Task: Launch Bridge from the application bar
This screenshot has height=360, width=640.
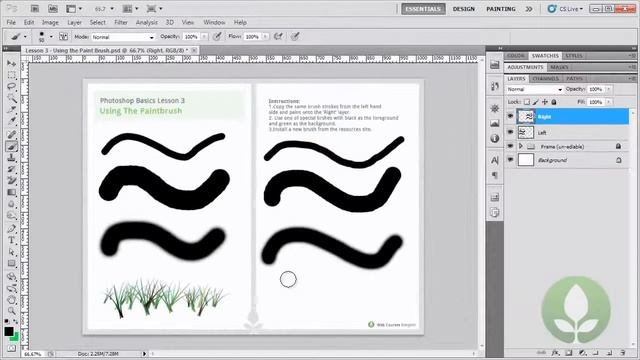Action: point(35,9)
